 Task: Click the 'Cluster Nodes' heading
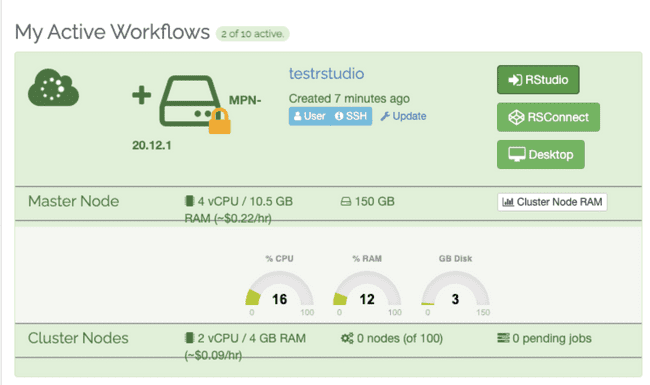pyautogui.click(x=78, y=338)
